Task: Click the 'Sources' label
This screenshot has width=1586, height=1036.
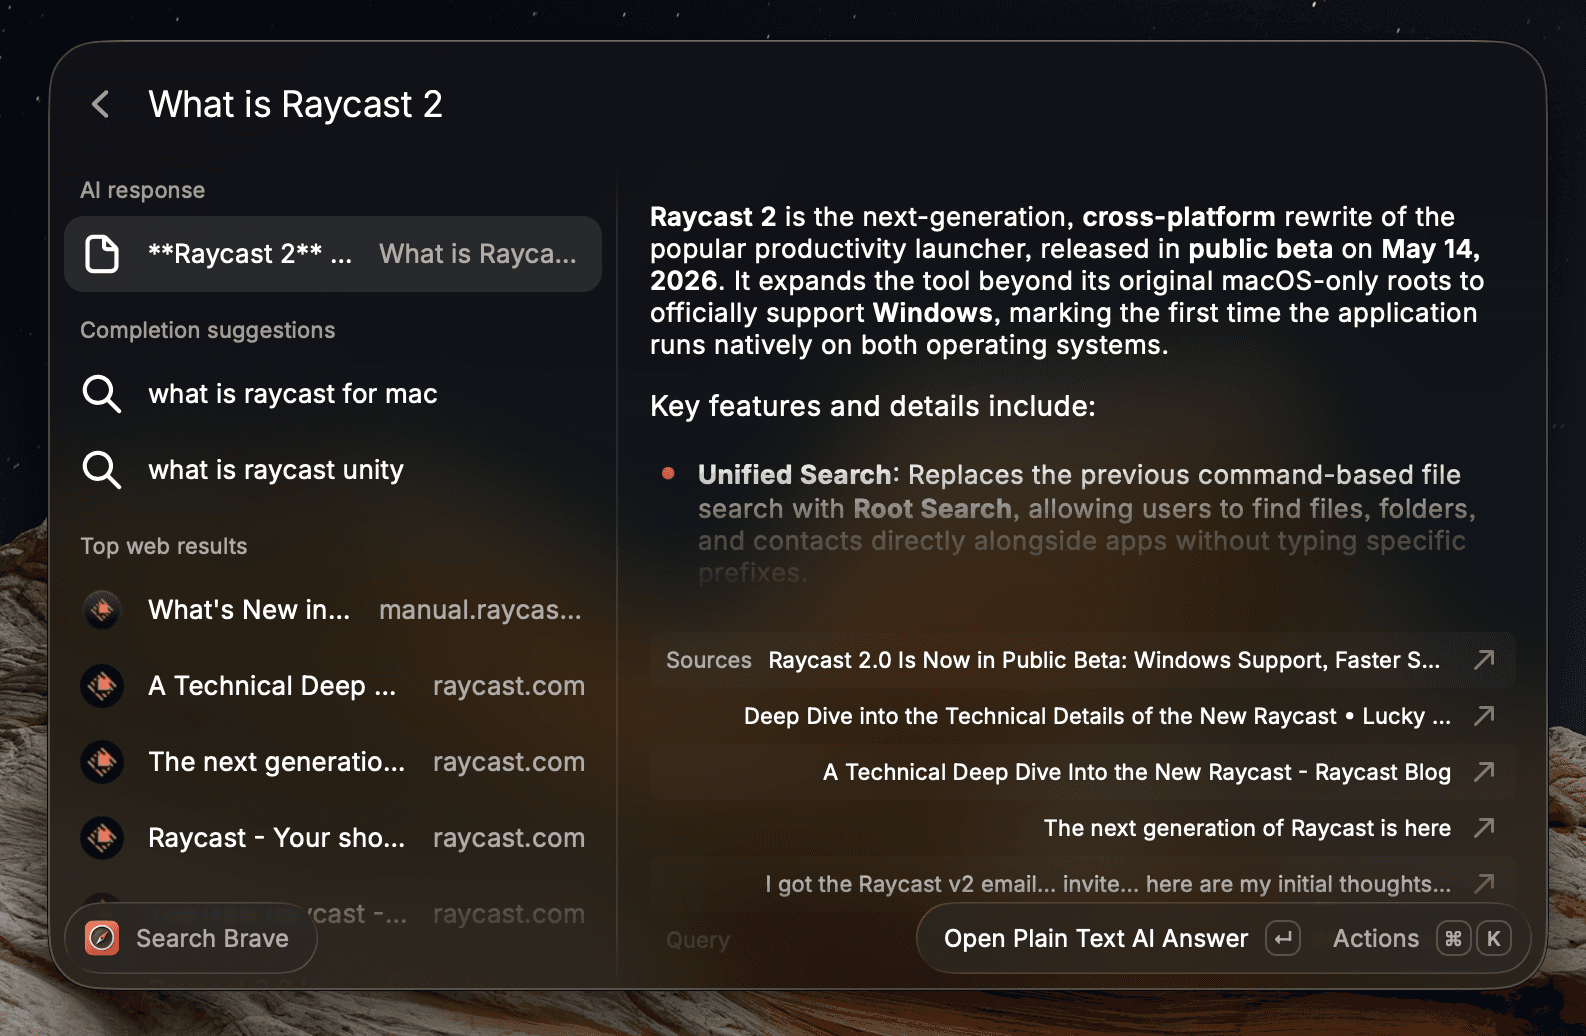Action: click(x=709, y=660)
